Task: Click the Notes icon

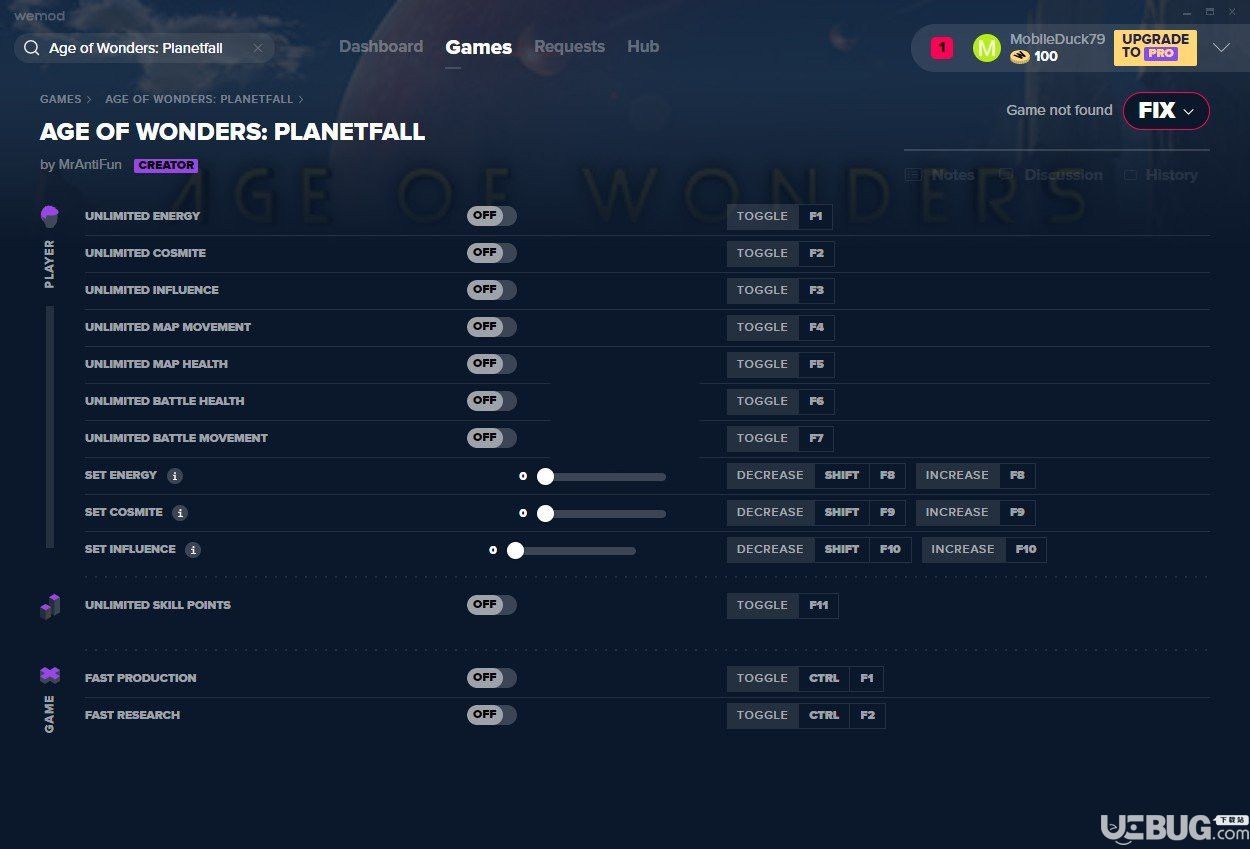Action: click(912, 175)
